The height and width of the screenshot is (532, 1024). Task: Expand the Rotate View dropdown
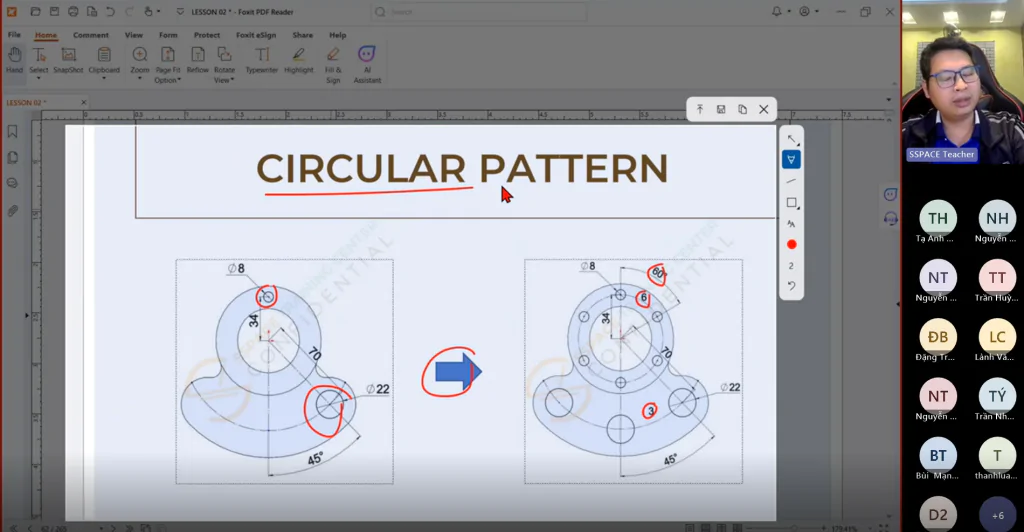click(x=232, y=80)
